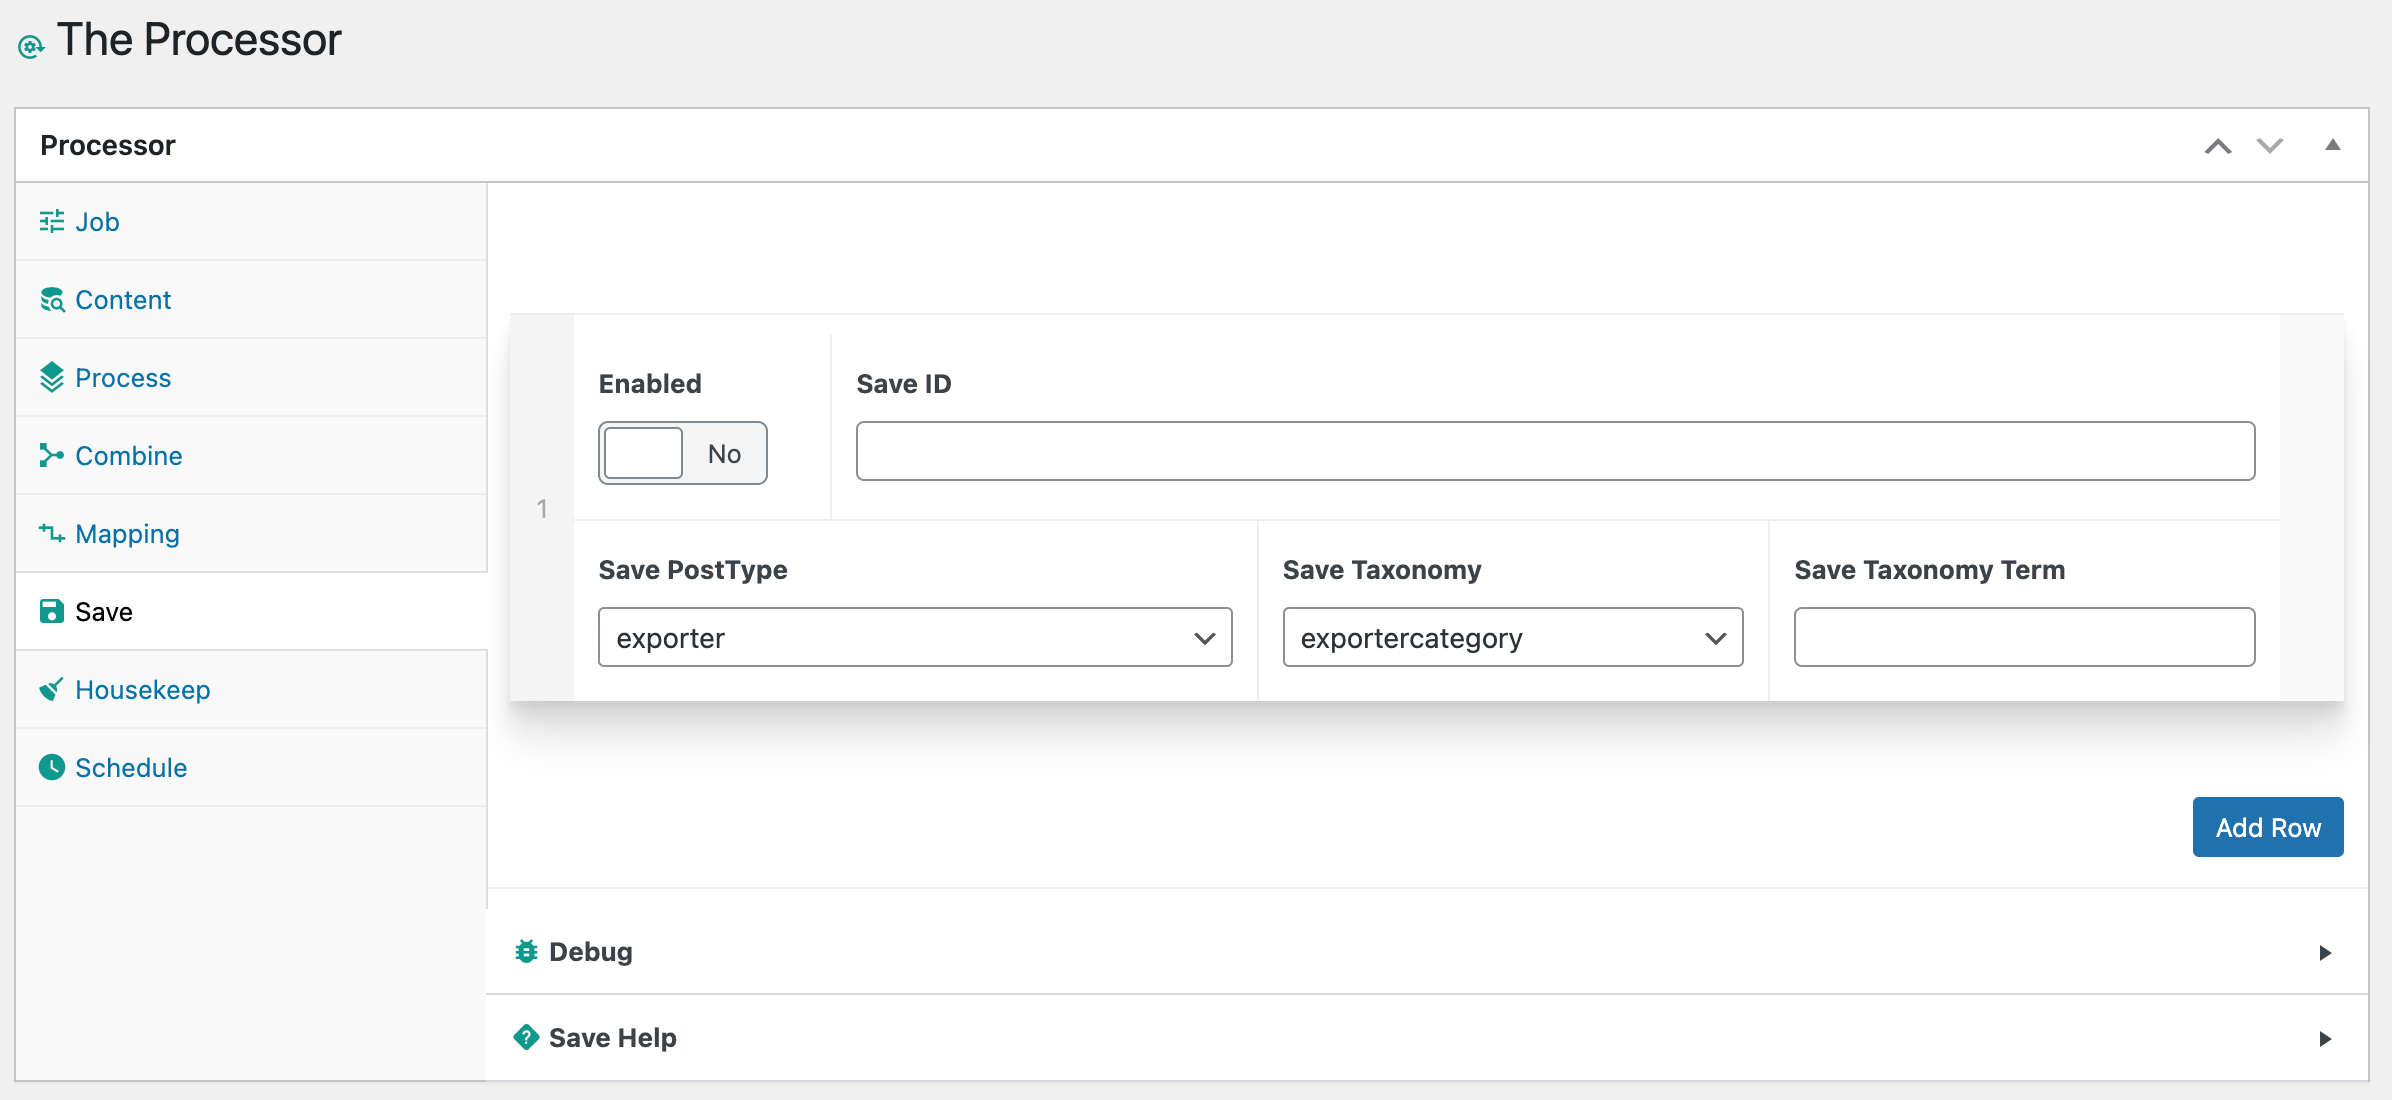Click the Job sliders icon

coord(51,221)
